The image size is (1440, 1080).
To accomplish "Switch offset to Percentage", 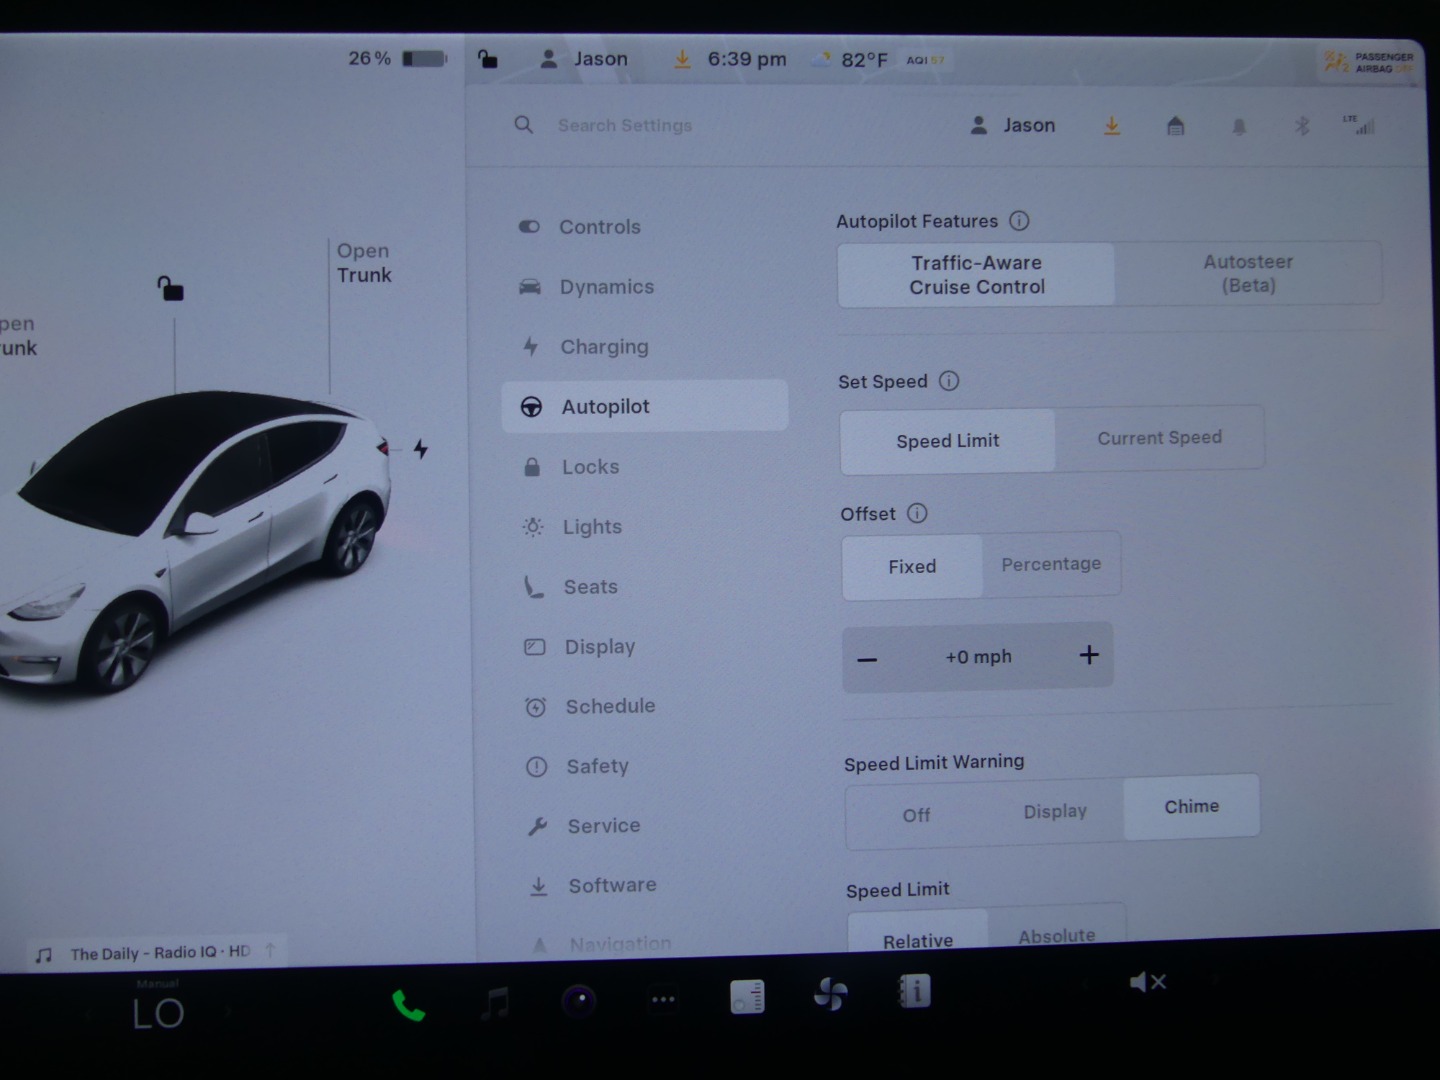I will click(x=1051, y=565).
